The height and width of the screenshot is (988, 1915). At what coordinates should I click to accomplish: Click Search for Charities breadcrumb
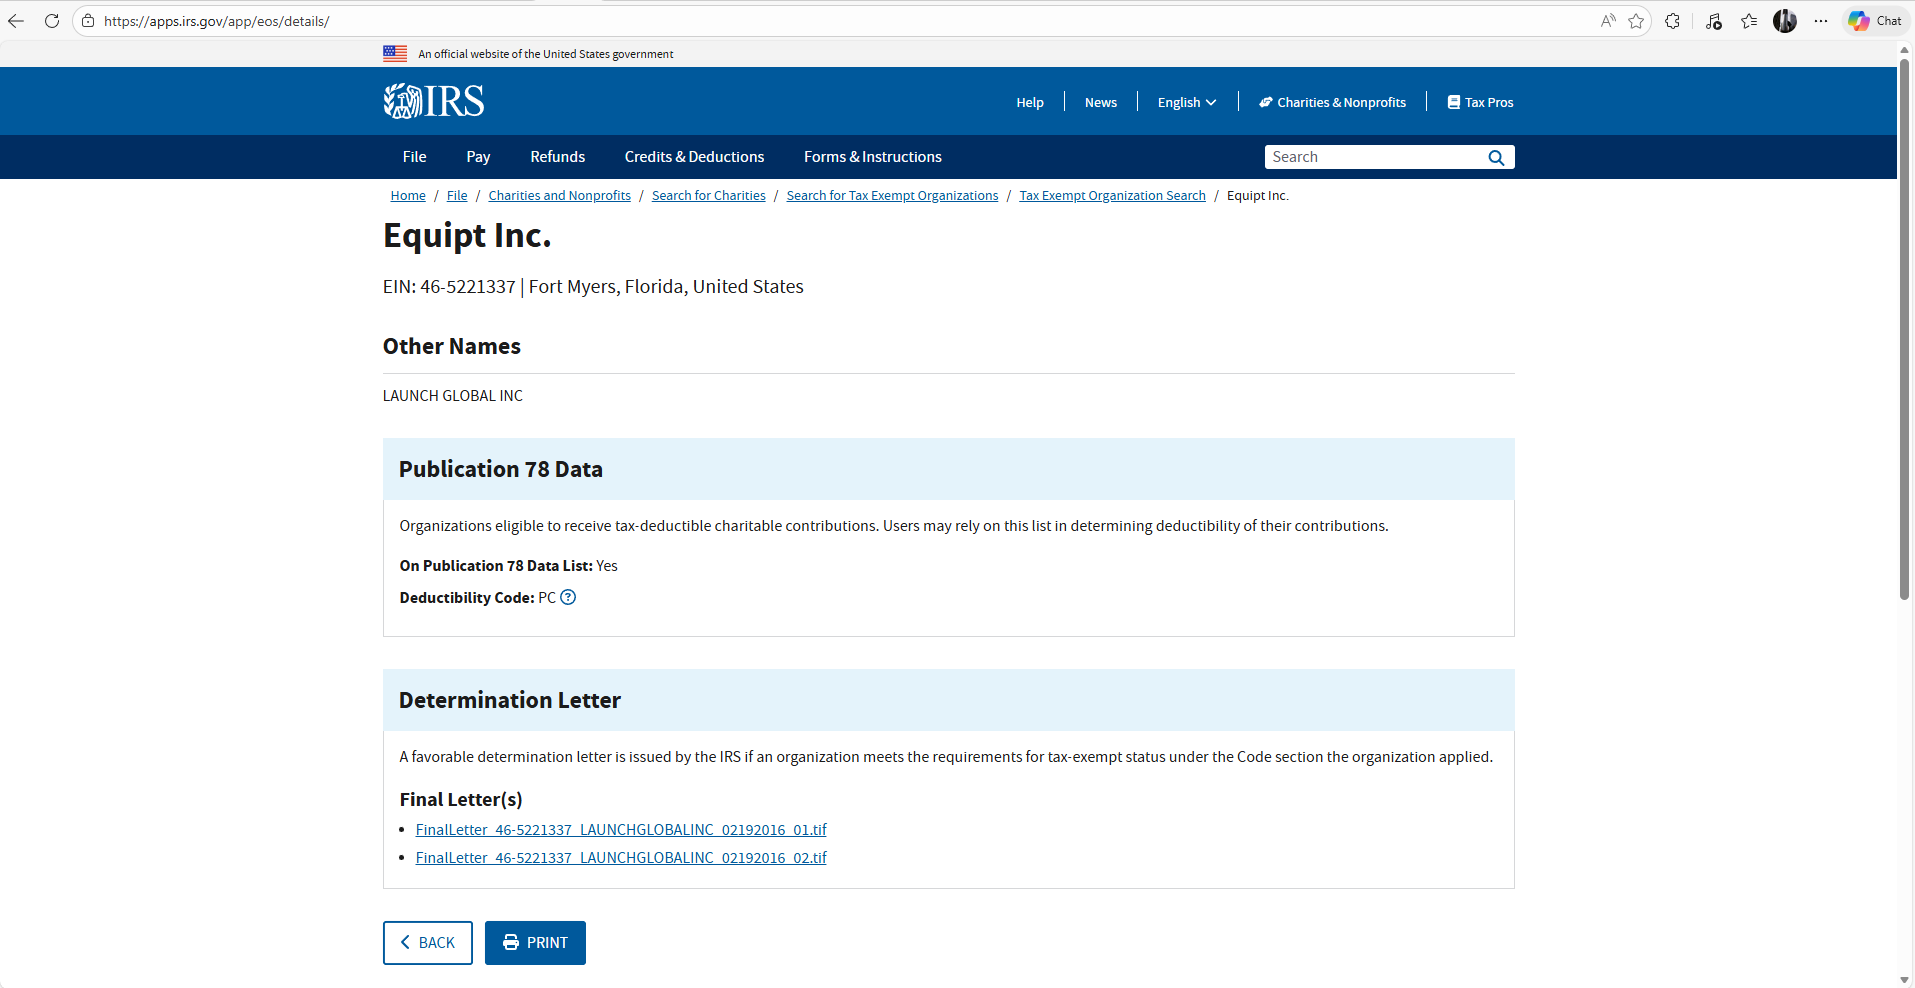click(709, 196)
